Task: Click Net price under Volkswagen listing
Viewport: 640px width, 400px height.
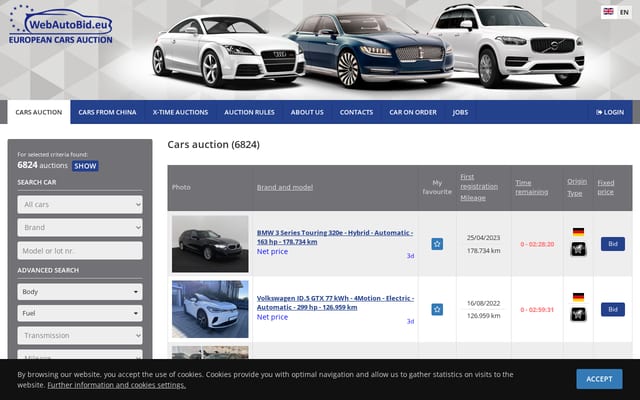Action: (272, 317)
